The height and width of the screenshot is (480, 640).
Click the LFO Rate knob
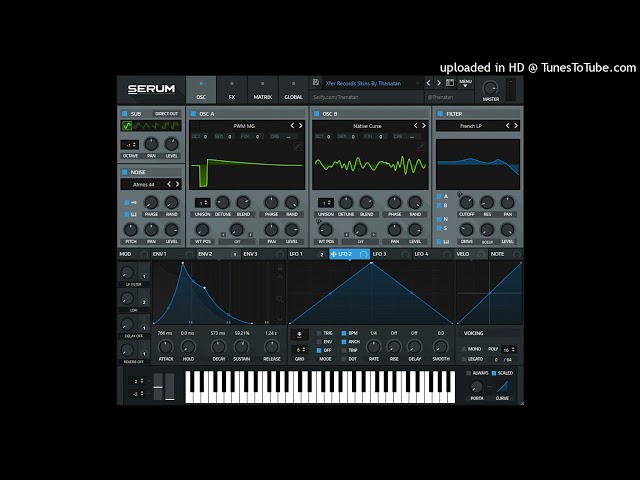tap(373, 347)
